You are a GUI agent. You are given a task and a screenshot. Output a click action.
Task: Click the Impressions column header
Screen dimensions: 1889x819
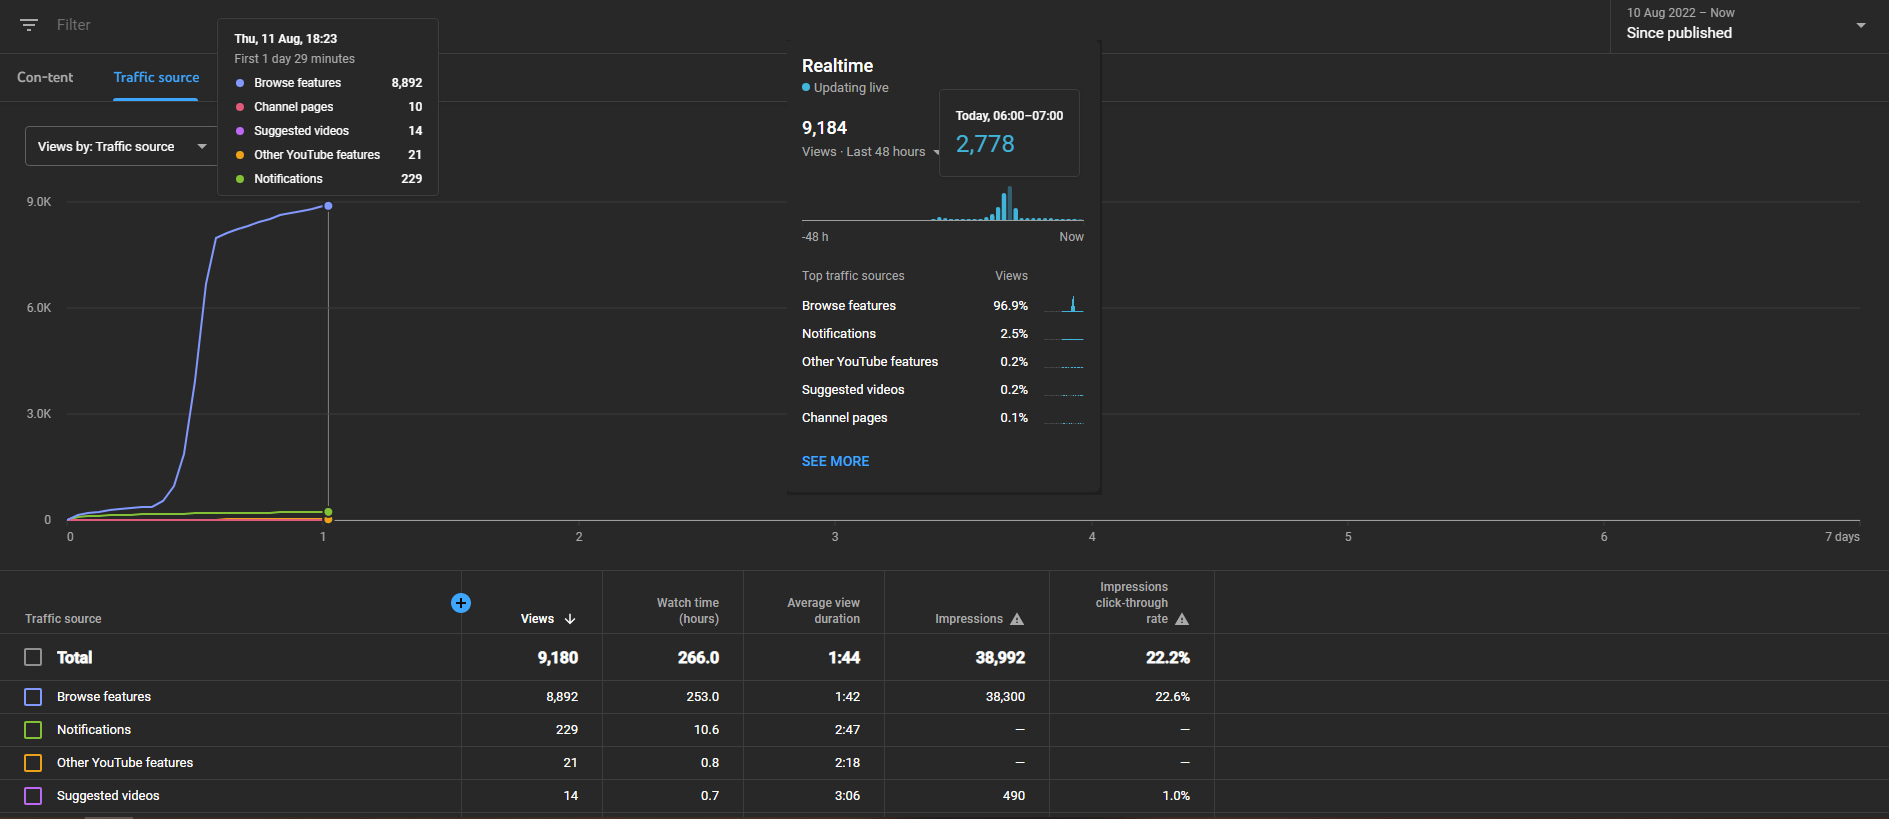coord(968,619)
